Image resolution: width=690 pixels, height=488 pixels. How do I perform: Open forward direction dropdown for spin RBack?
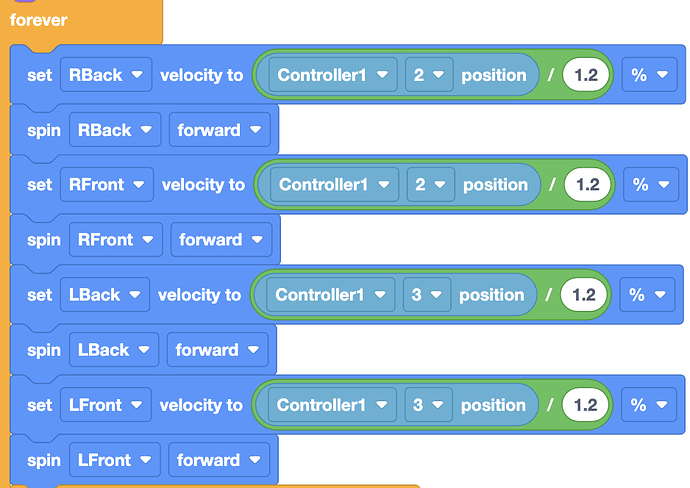coord(220,130)
